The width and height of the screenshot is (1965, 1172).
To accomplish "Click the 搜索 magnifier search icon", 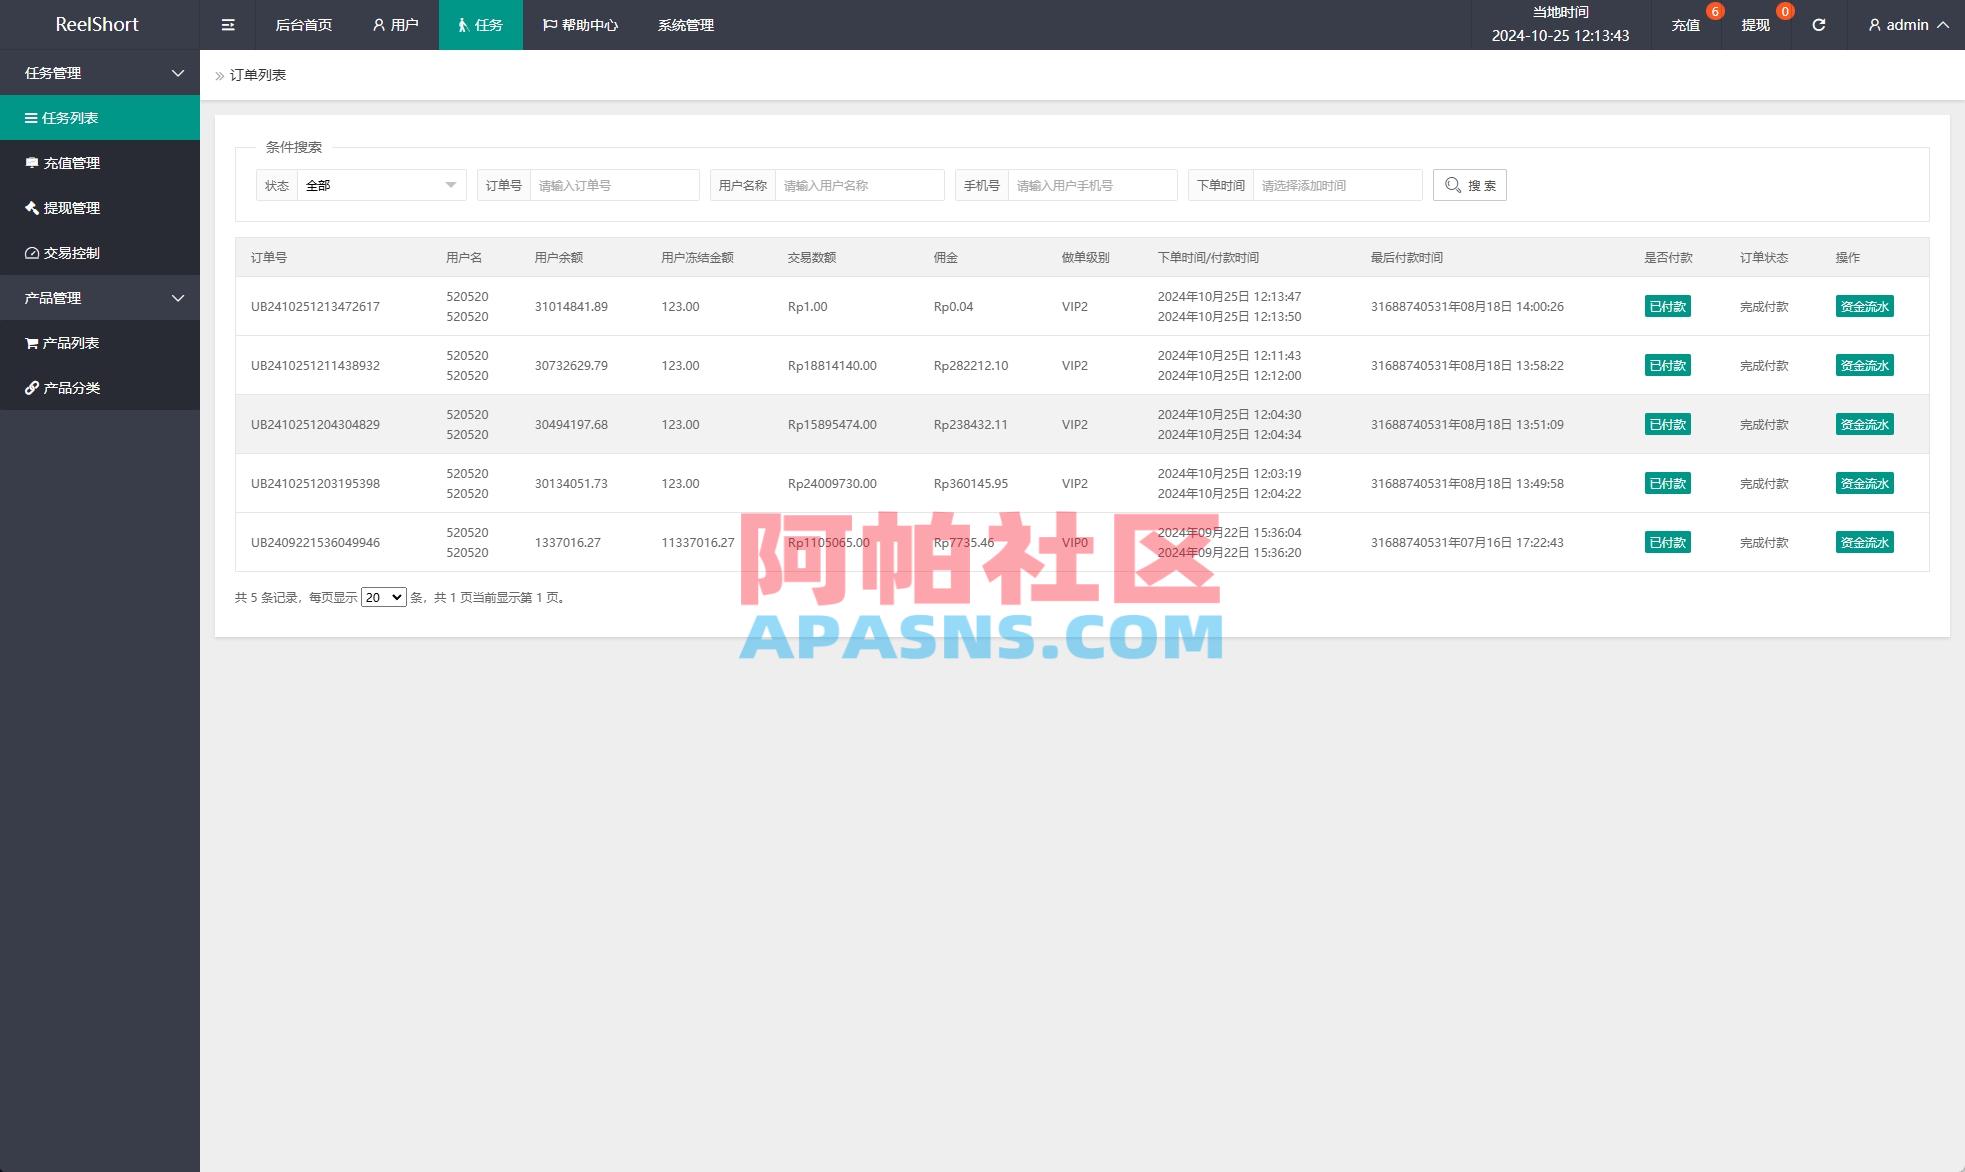I will [1468, 184].
